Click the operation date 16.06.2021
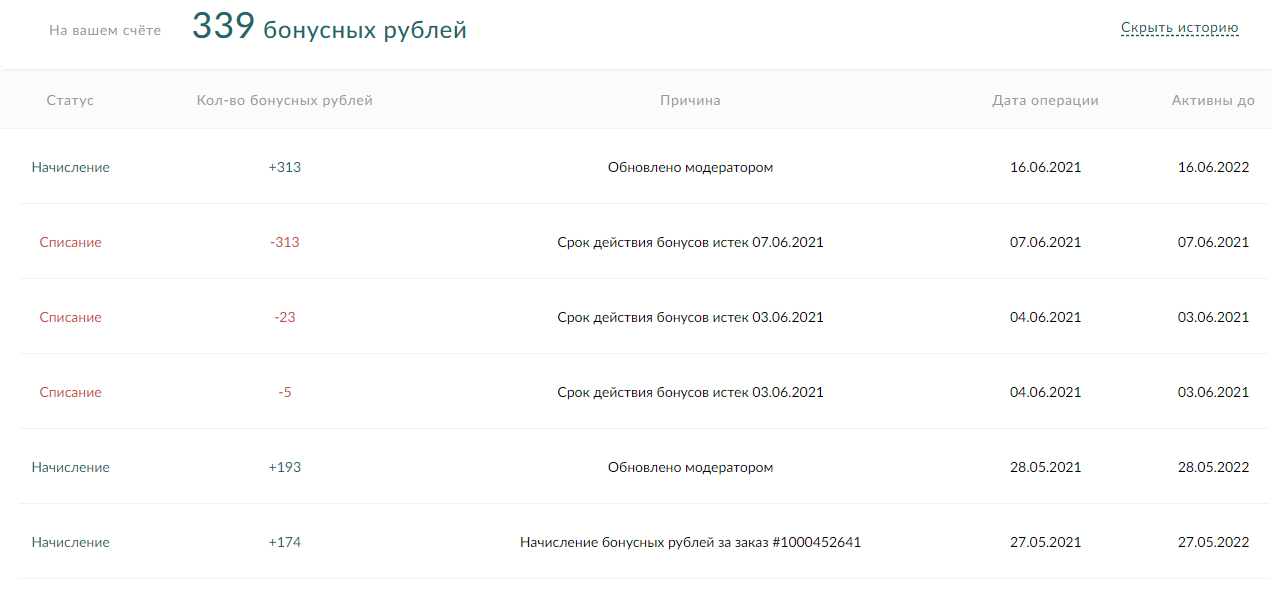 click(1045, 167)
